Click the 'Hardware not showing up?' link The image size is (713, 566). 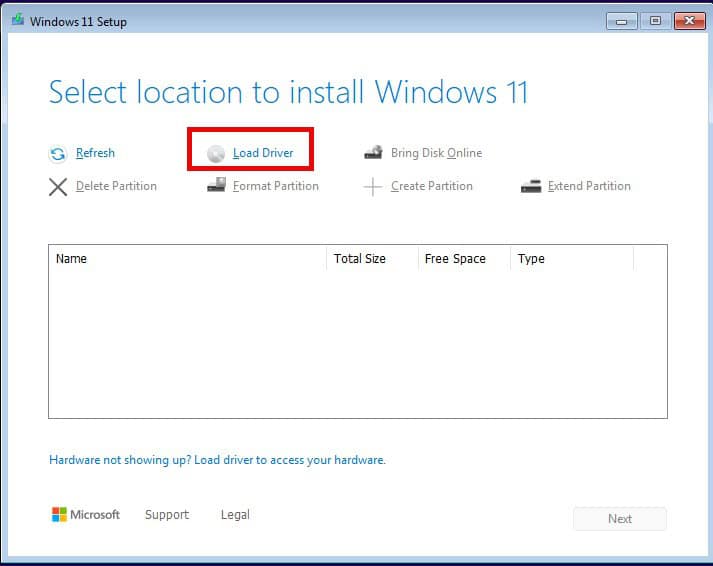(217, 460)
